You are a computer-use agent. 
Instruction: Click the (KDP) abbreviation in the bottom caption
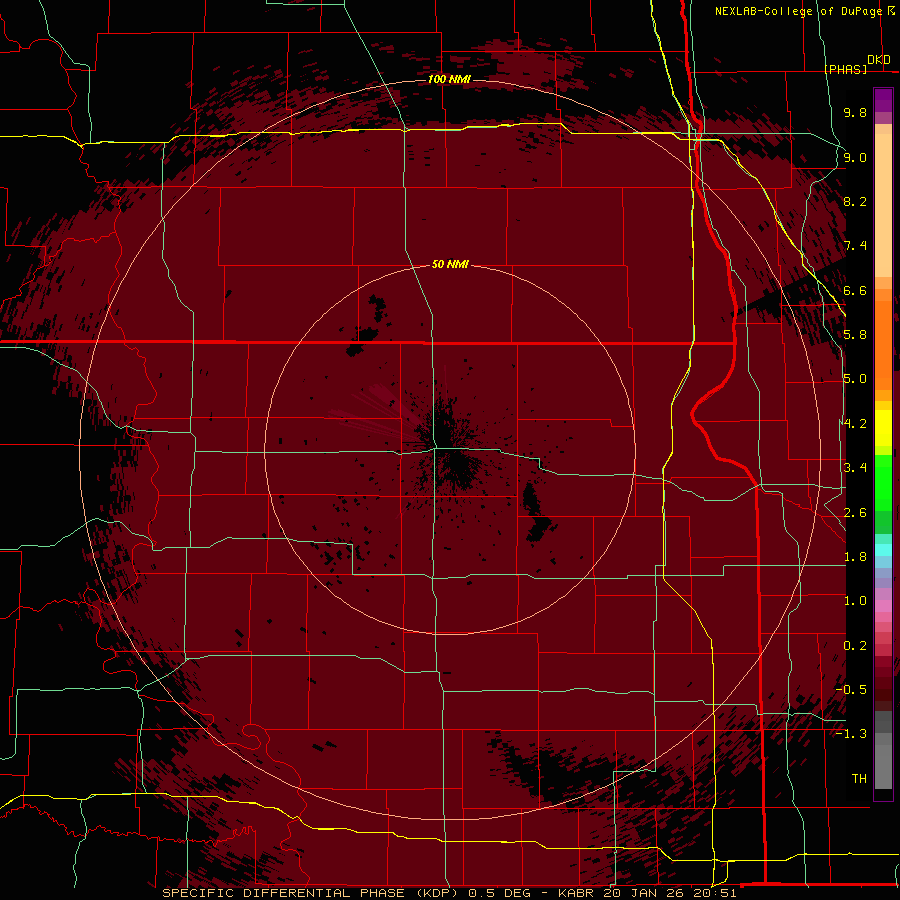pos(437,893)
